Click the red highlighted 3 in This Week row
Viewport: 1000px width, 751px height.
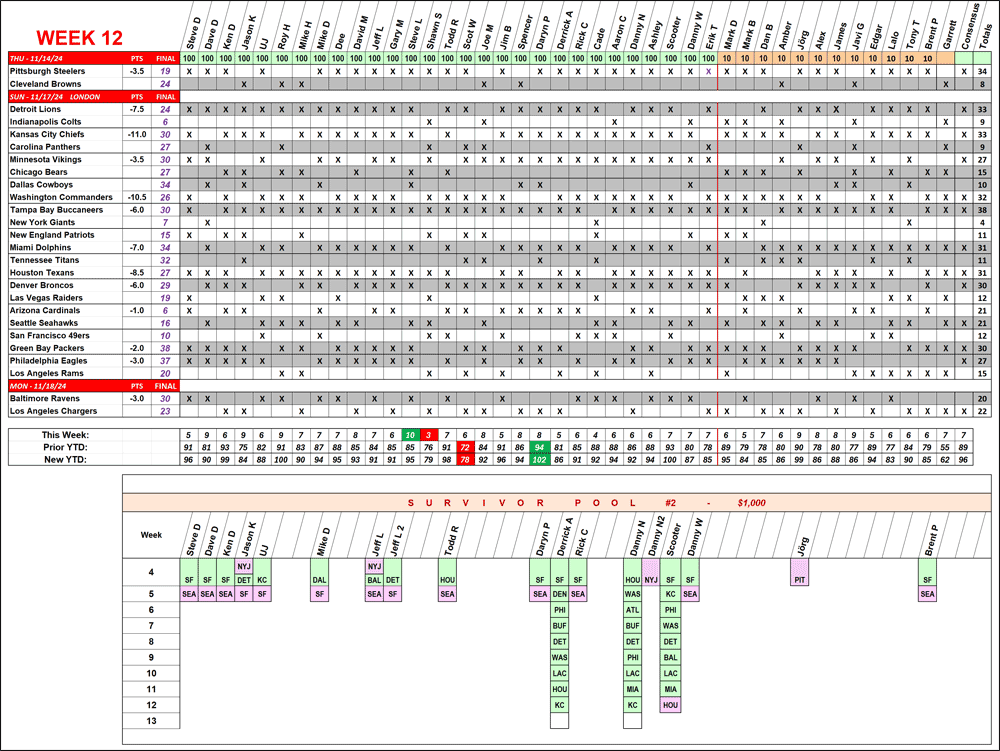[x=428, y=435]
